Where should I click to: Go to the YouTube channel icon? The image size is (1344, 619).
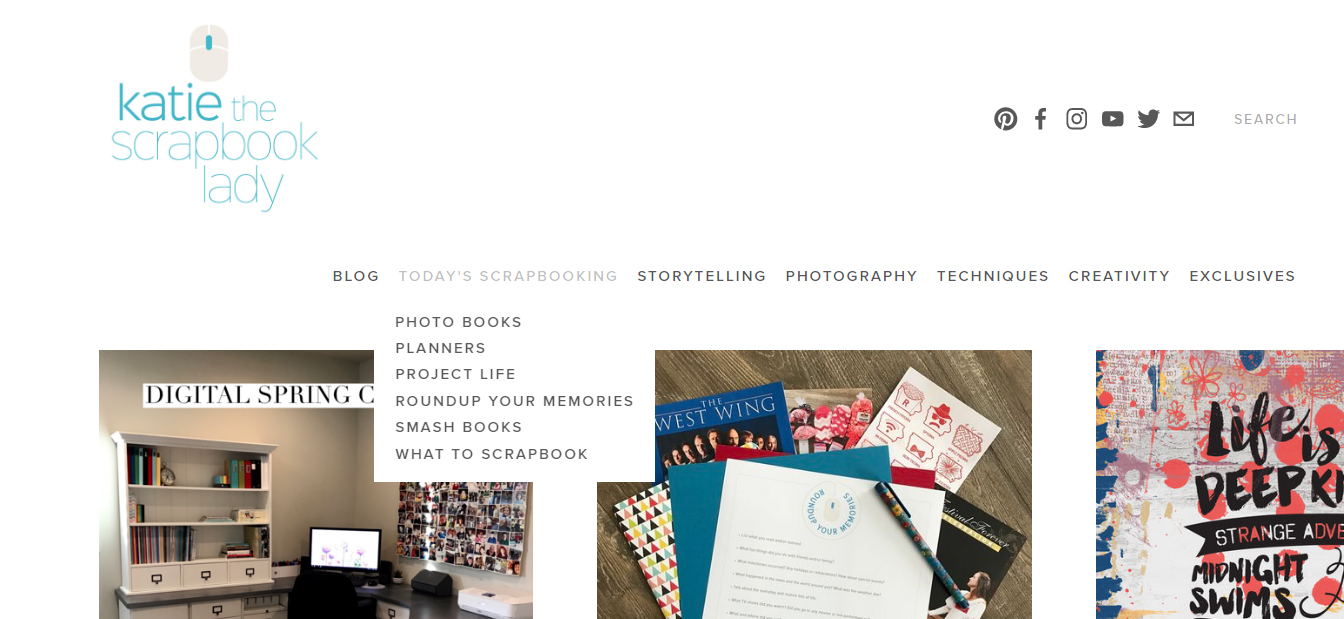tap(1113, 119)
